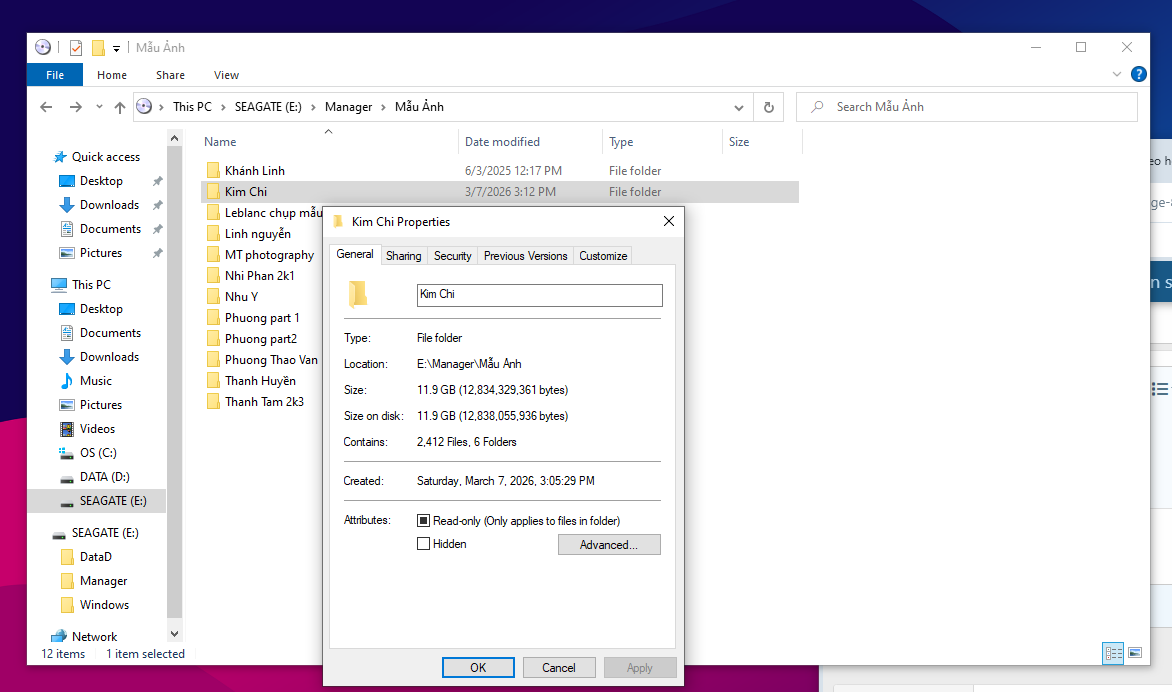
Task: Open pinned Documents under Quick access
Action: [110, 229]
